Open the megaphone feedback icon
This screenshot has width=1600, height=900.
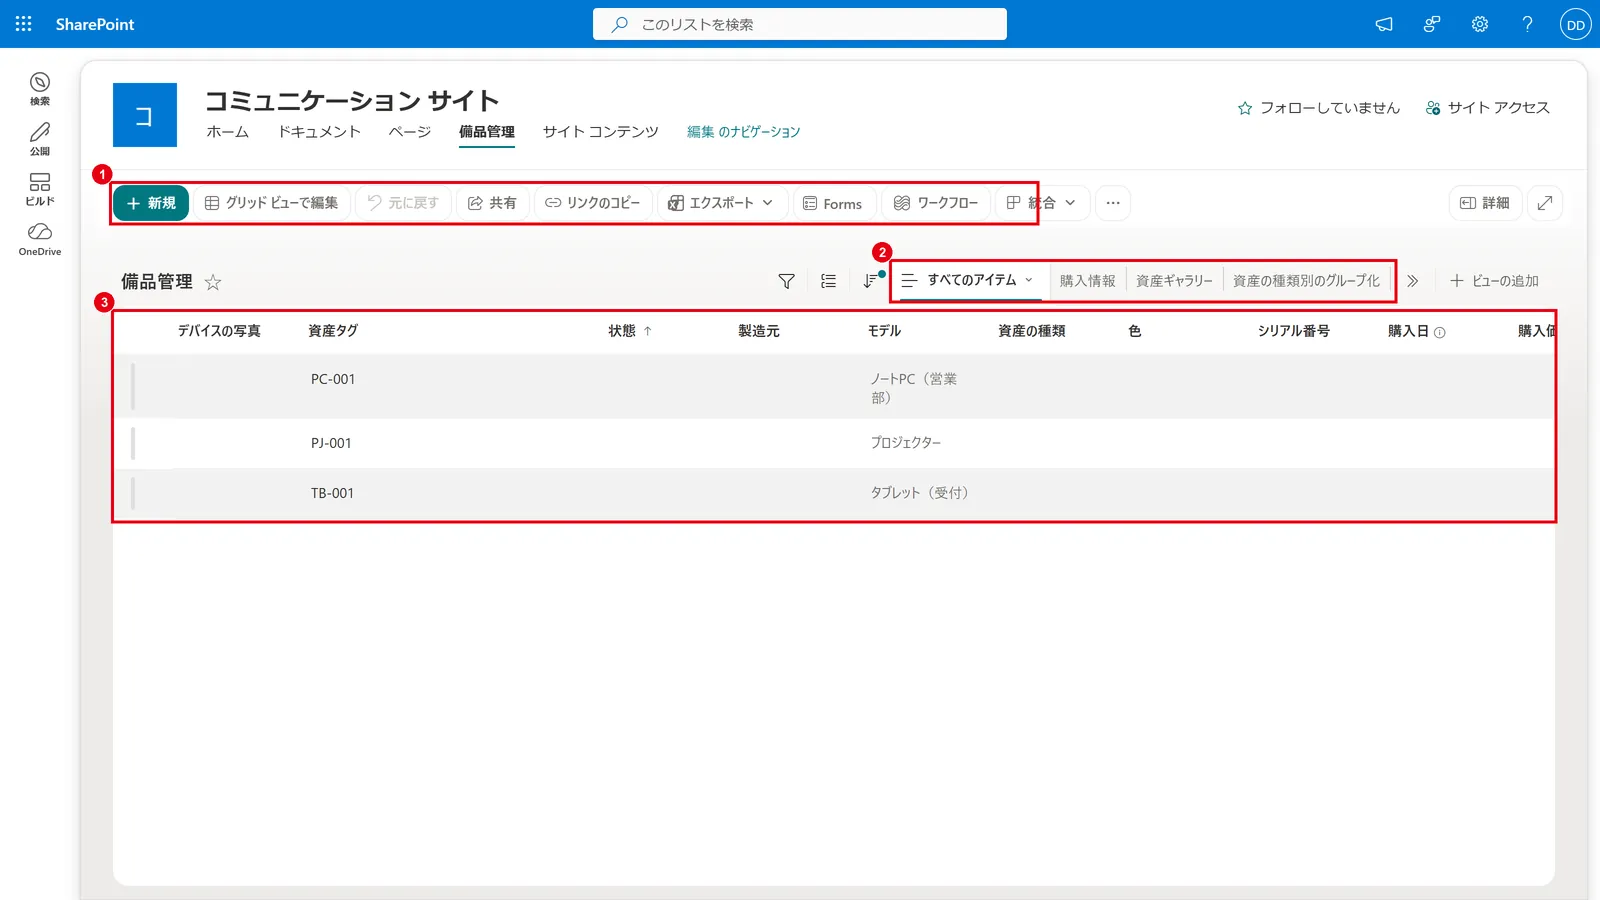click(1384, 24)
